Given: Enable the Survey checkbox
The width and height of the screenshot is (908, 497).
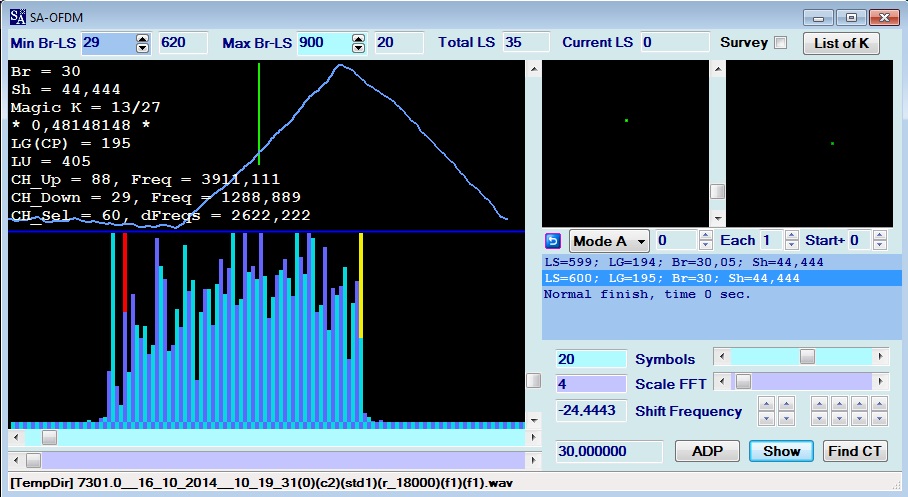Looking at the screenshot, I should [x=781, y=43].
